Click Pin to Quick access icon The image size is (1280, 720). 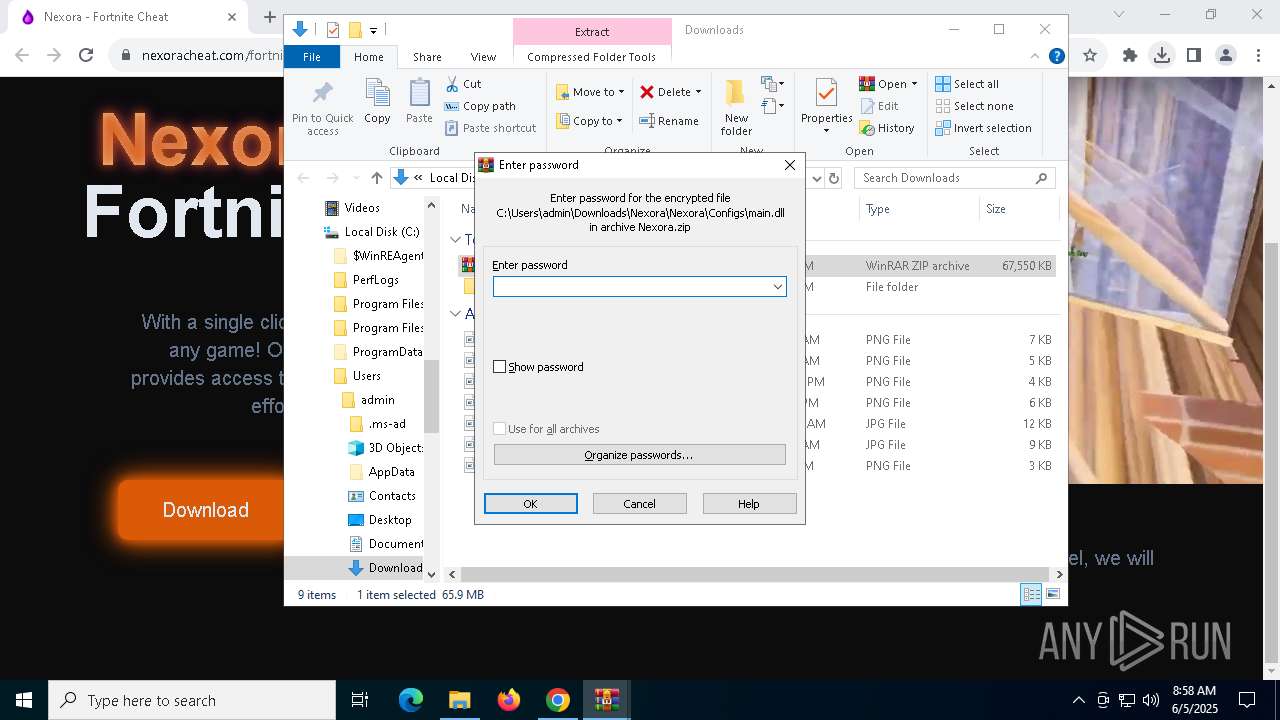pos(322,108)
